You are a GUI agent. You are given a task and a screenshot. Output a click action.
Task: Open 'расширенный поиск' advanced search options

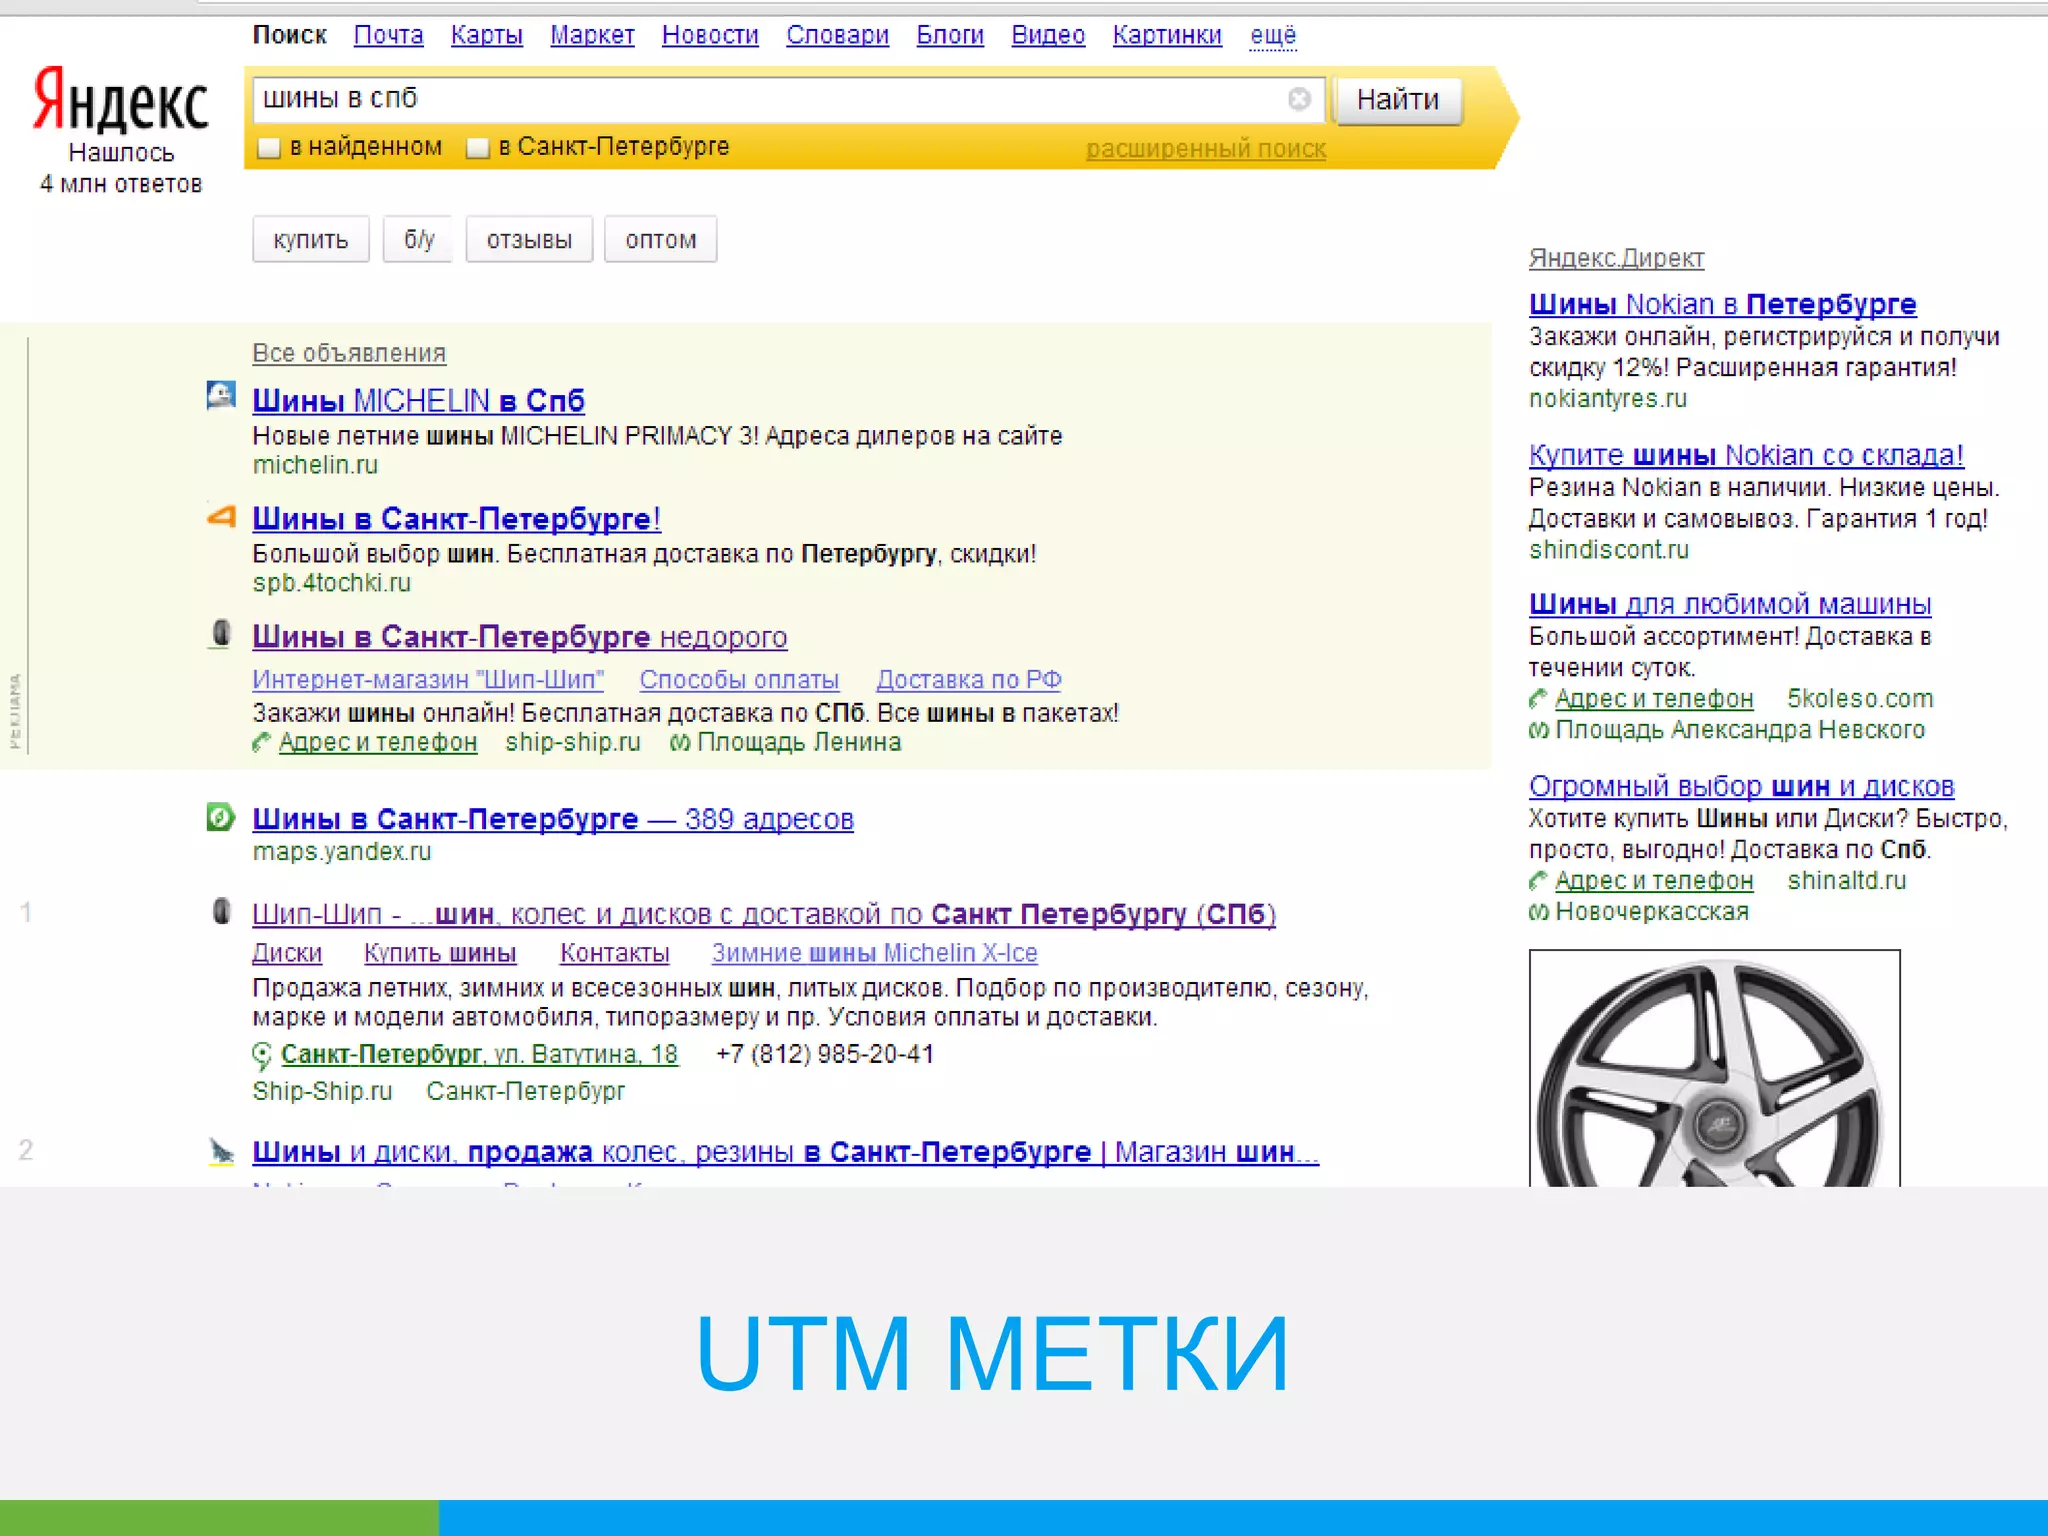point(1205,149)
